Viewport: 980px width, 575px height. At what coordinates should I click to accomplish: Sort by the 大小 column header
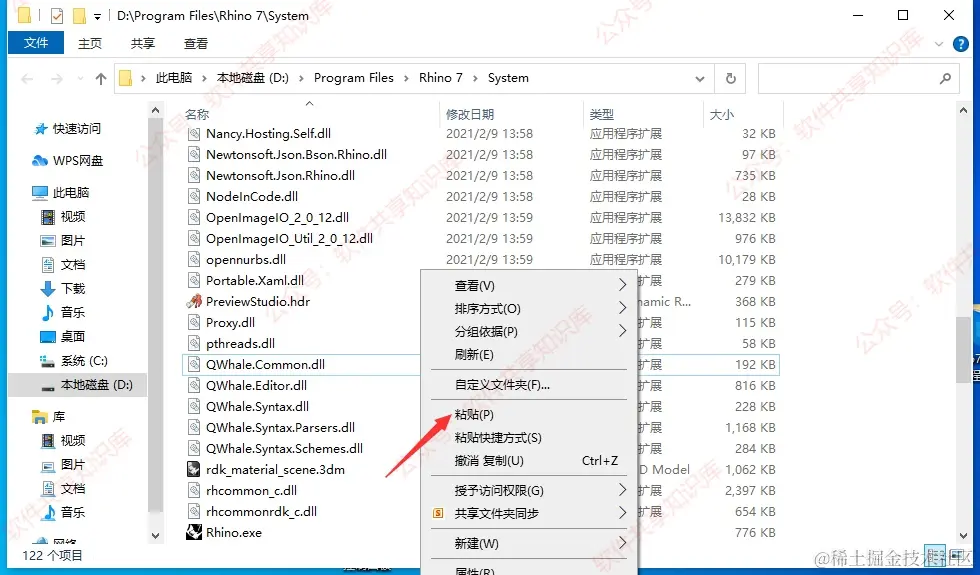click(722, 114)
